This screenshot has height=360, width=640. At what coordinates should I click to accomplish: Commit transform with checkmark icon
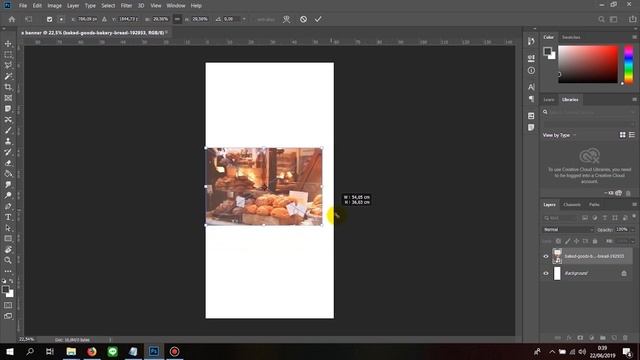coord(318,19)
